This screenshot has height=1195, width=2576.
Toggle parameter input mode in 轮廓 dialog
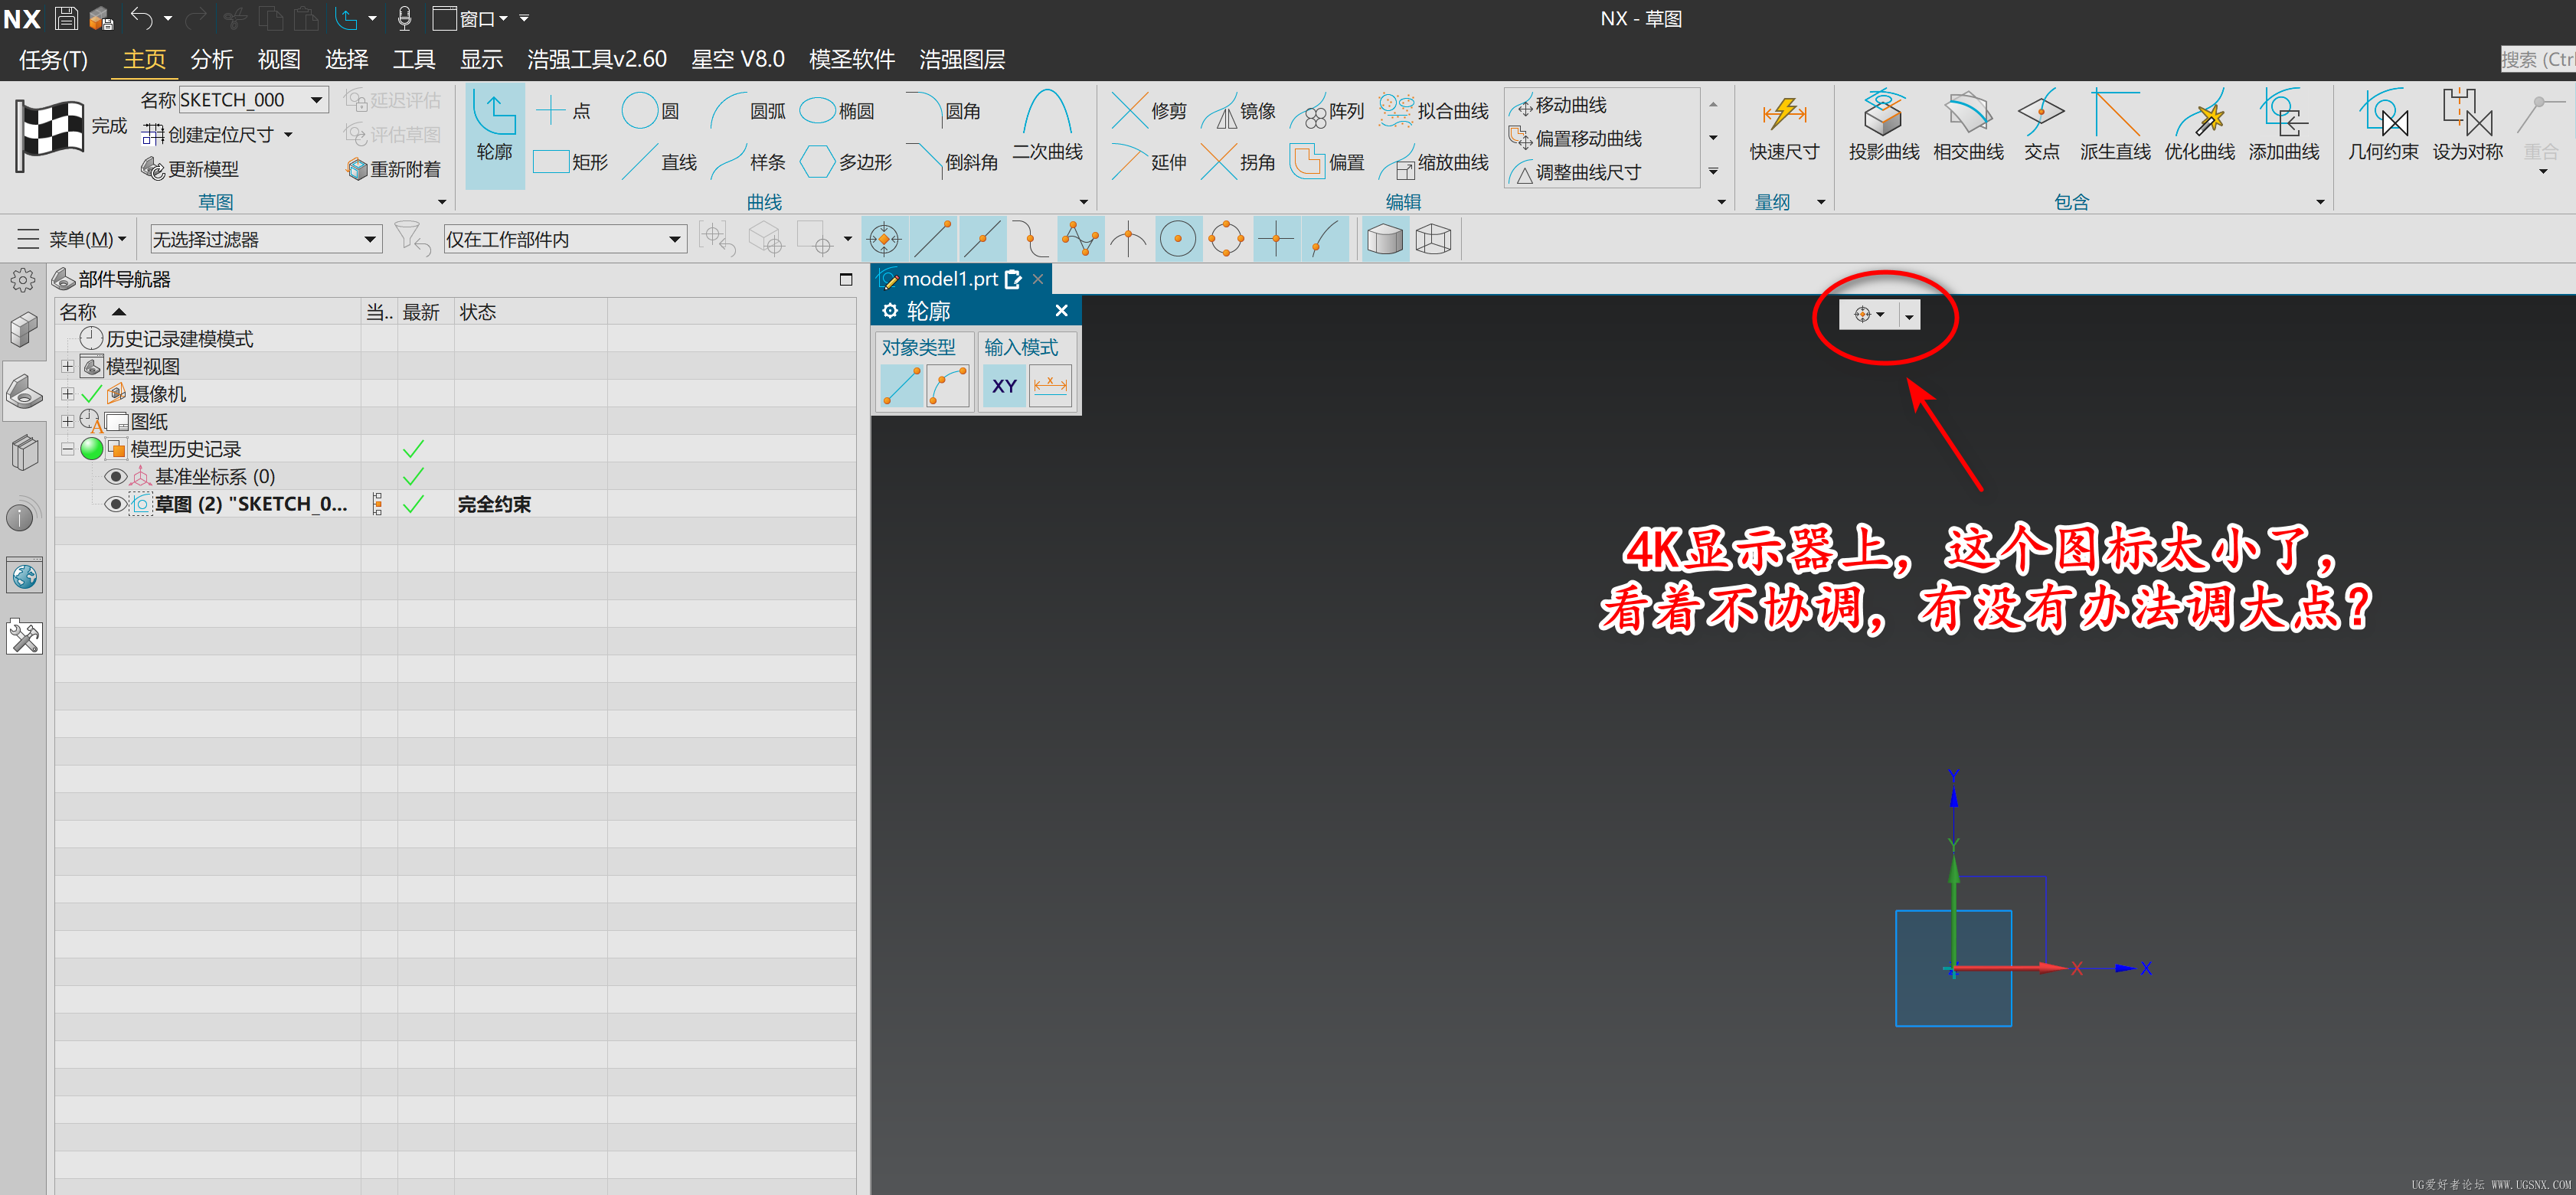pyautogui.click(x=1051, y=386)
